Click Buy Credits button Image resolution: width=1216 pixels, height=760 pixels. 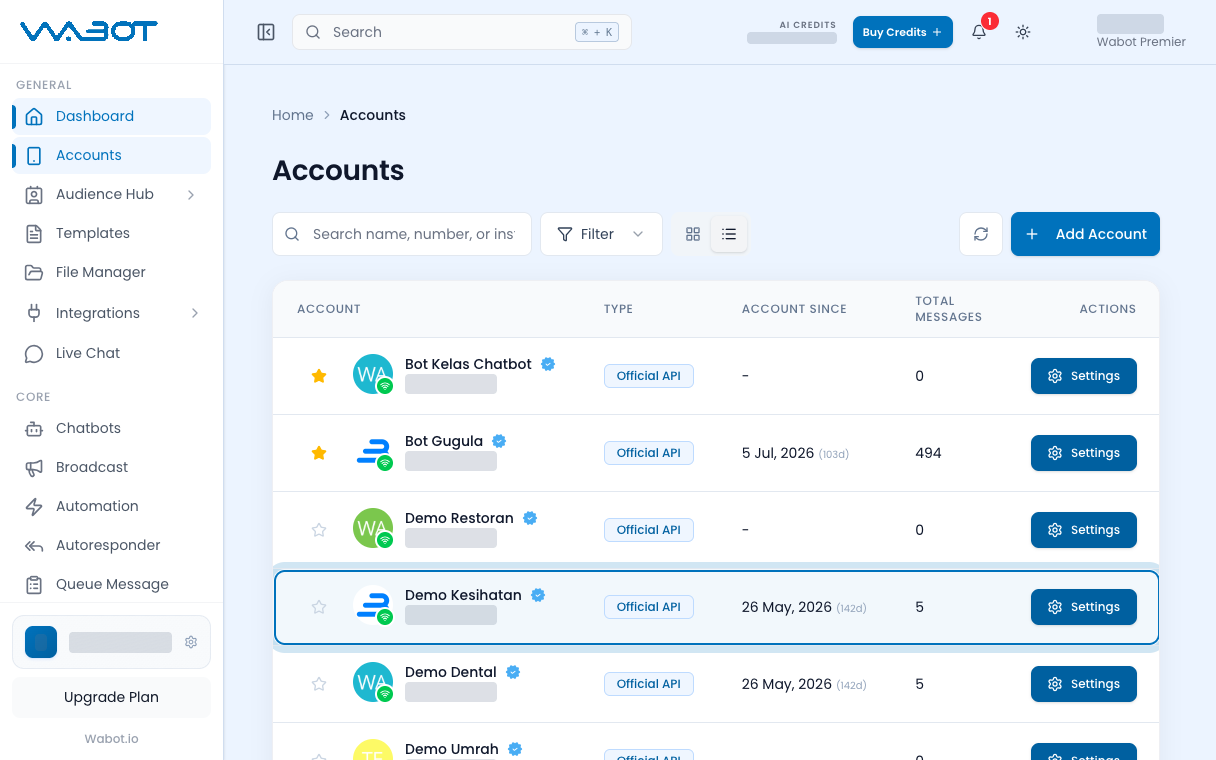[902, 32]
